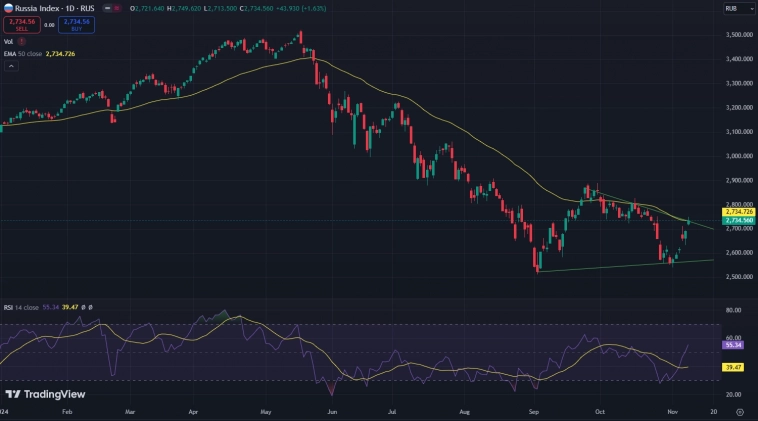Screen dimensions: 758x421
Task: Click the low value L2,713.500
Action: [220, 8]
